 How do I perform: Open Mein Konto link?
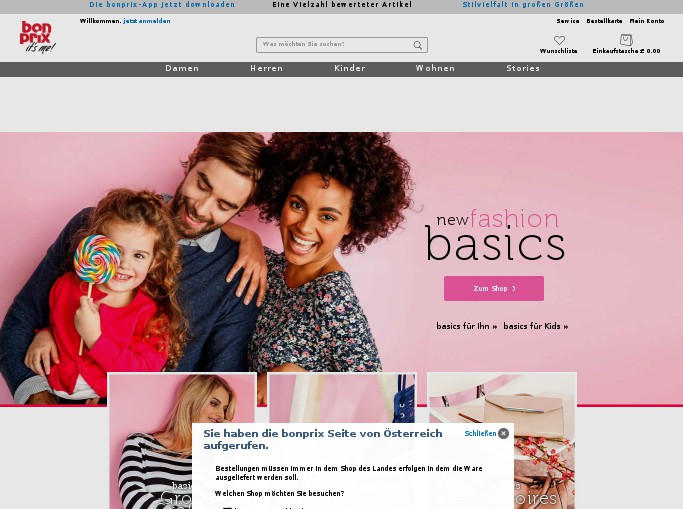click(646, 21)
